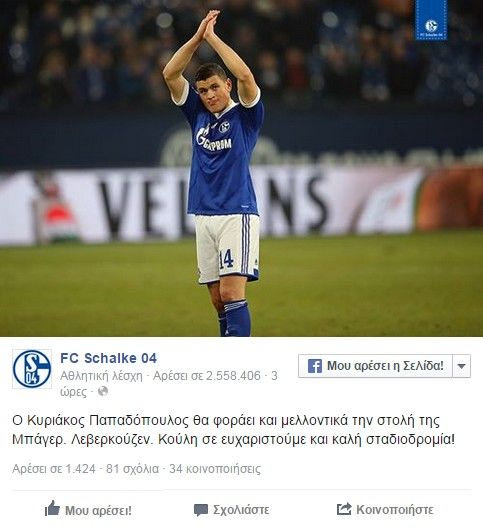Select 'Σχολιάστε' to comment
This screenshot has width=483, height=531.
[241, 510]
